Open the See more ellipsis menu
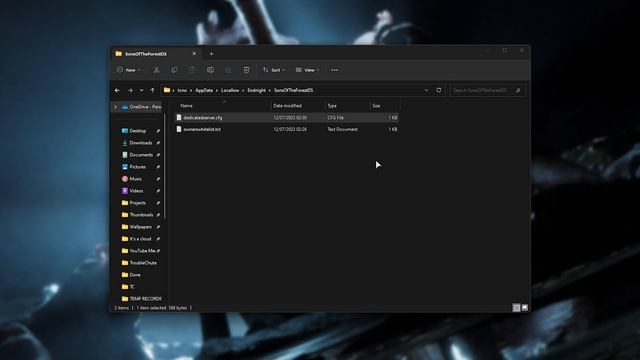Viewport: 640px width, 360px height. pos(335,70)
